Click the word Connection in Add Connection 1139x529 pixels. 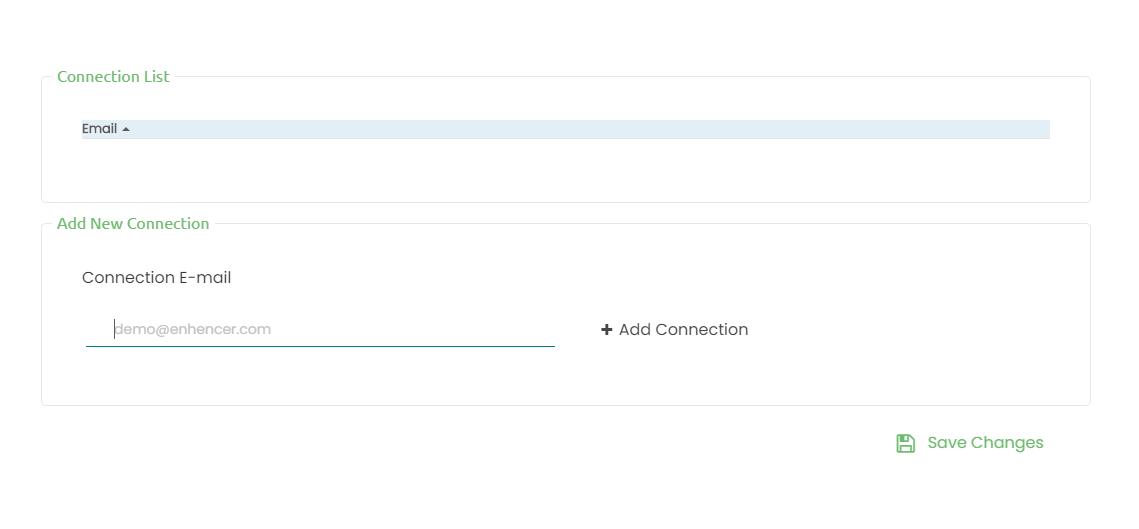pyautogui.click(x=702, y=330)
